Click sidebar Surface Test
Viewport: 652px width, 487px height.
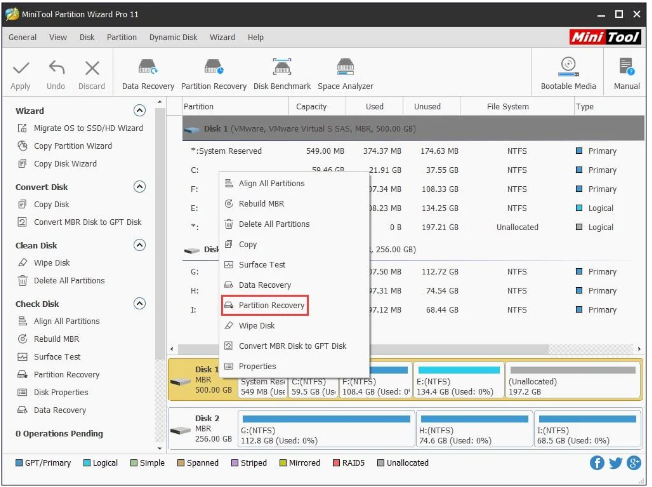57,357
